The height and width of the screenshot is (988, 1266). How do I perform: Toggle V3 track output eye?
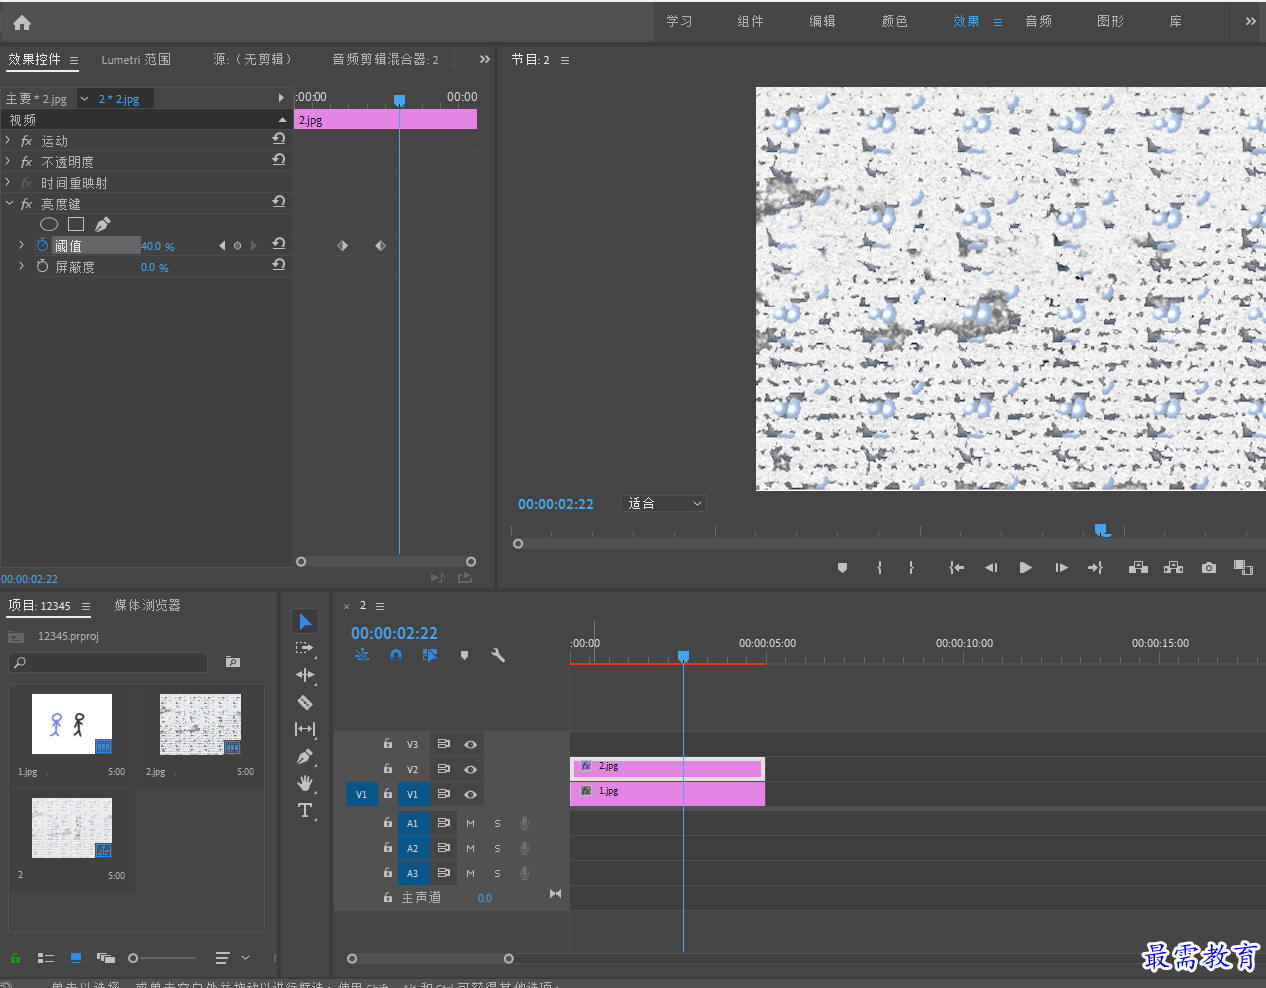coord(470,744)
